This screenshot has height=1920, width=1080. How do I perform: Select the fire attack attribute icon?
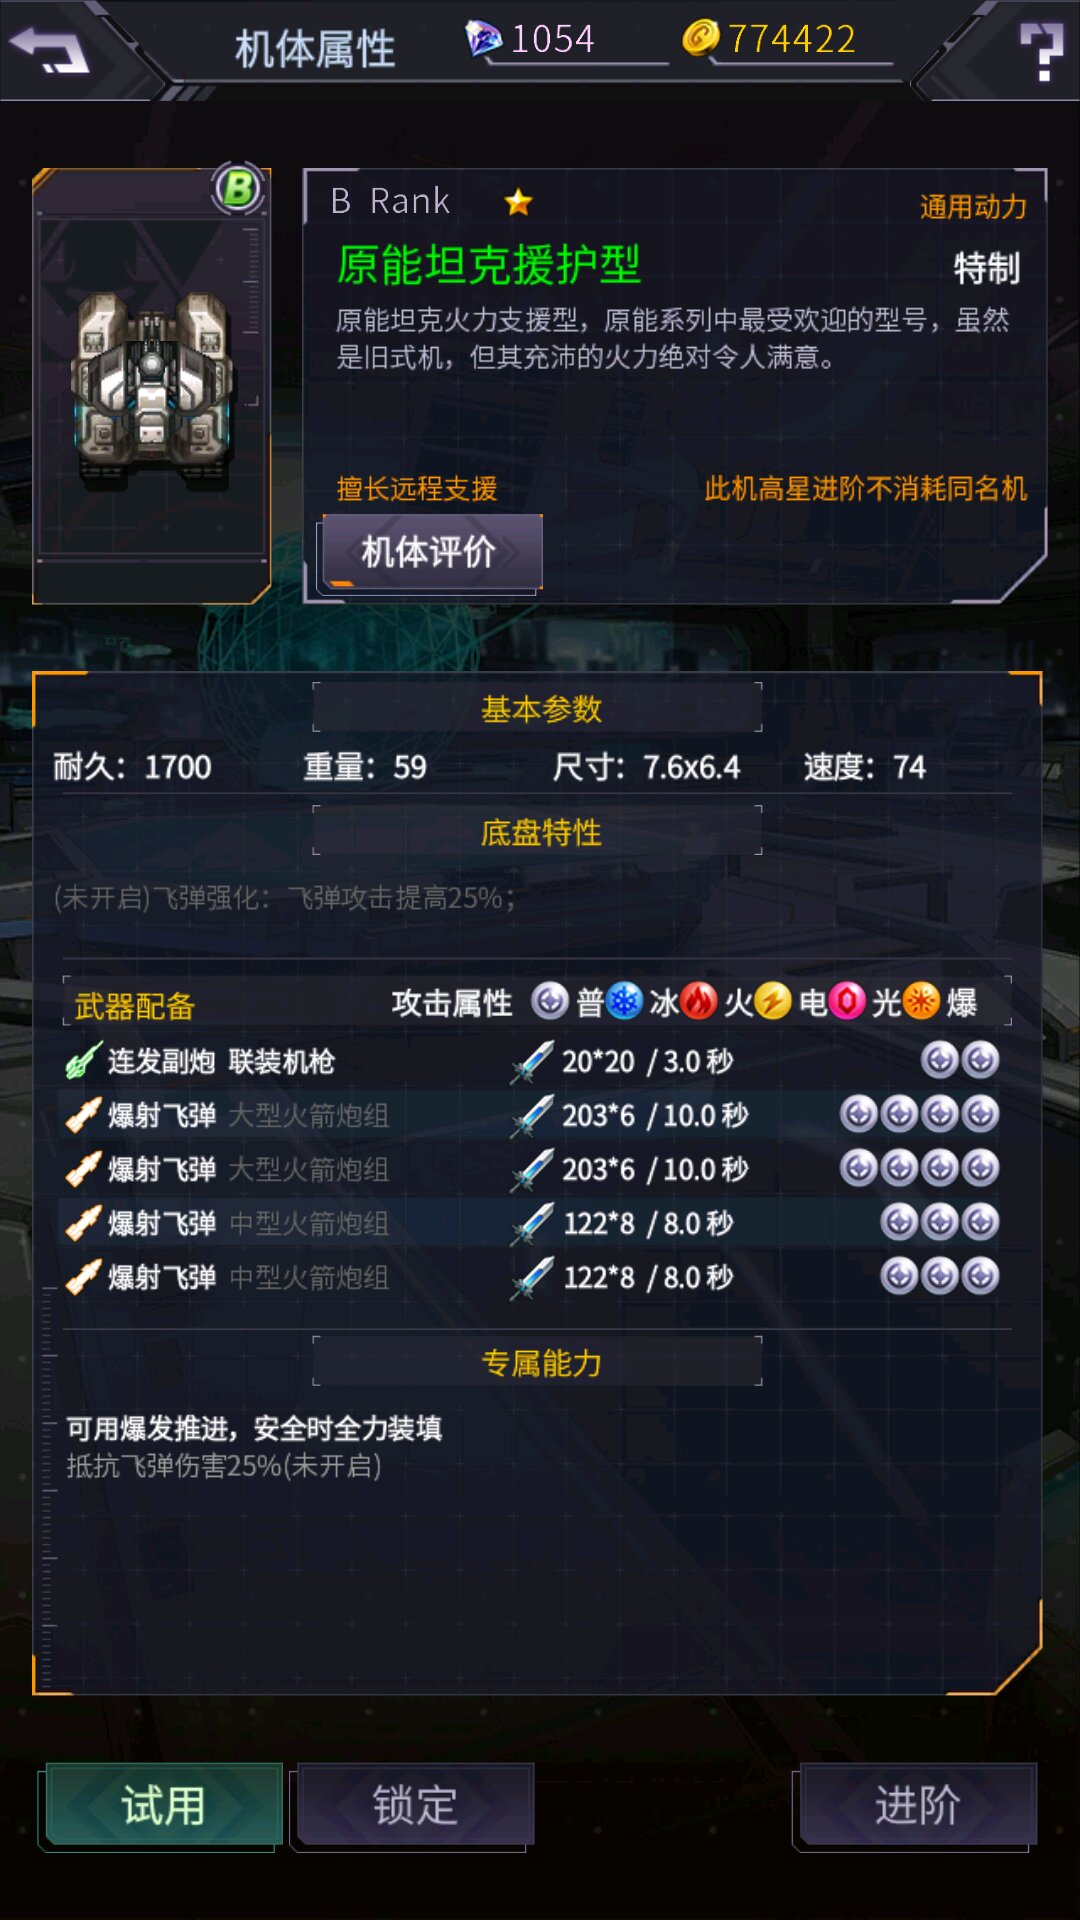tap(699, 1001)
